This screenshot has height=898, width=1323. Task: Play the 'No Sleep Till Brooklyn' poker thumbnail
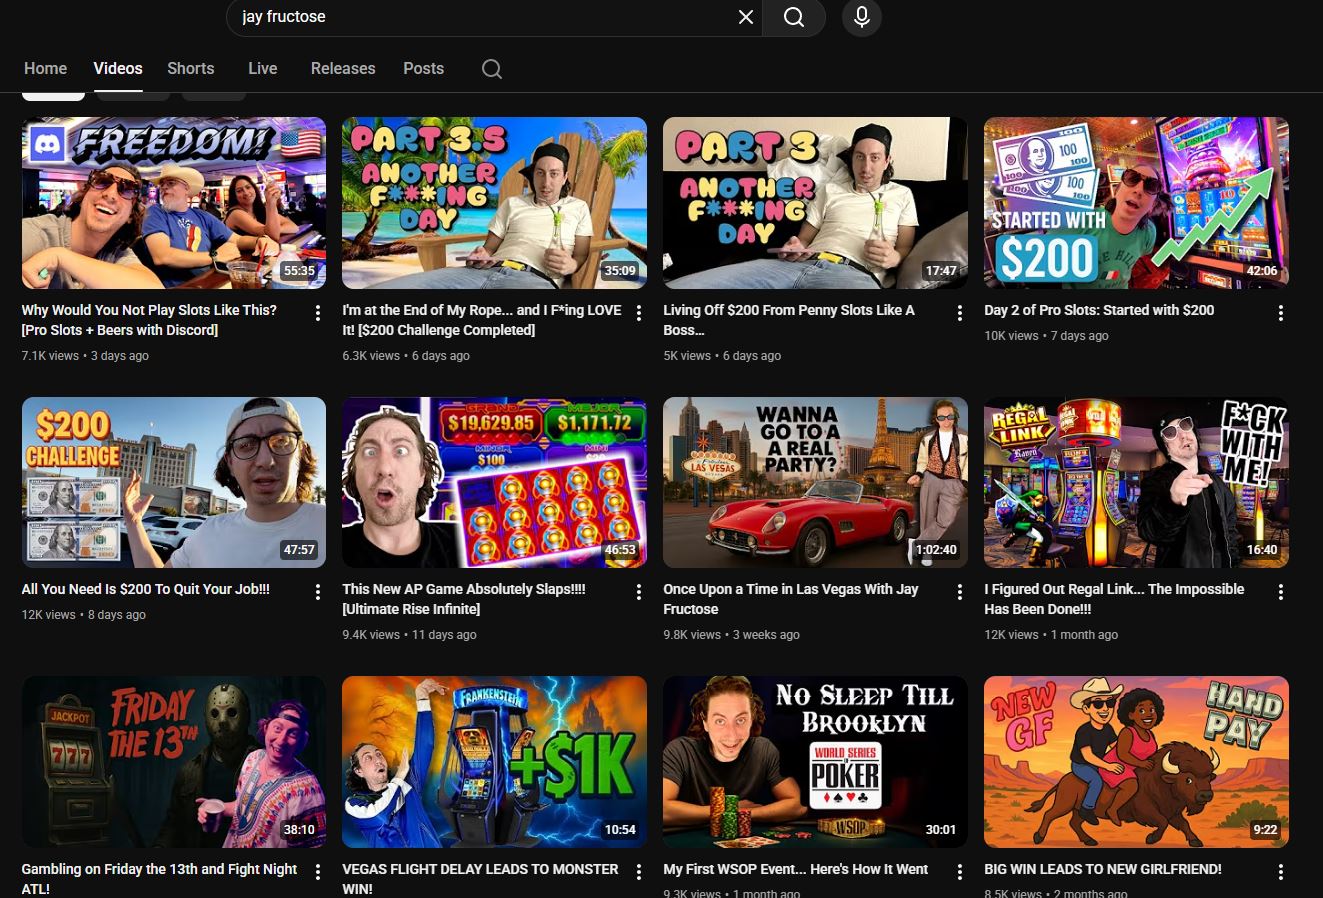(815, 762)
